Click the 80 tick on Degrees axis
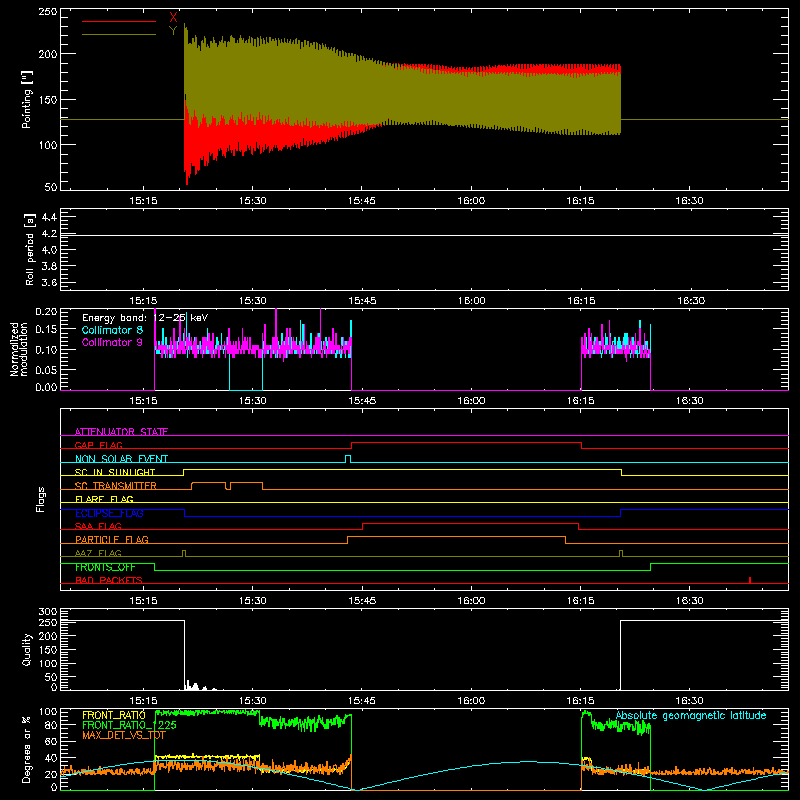The height and width of the screenshot is (800, 800). [51, 724]
